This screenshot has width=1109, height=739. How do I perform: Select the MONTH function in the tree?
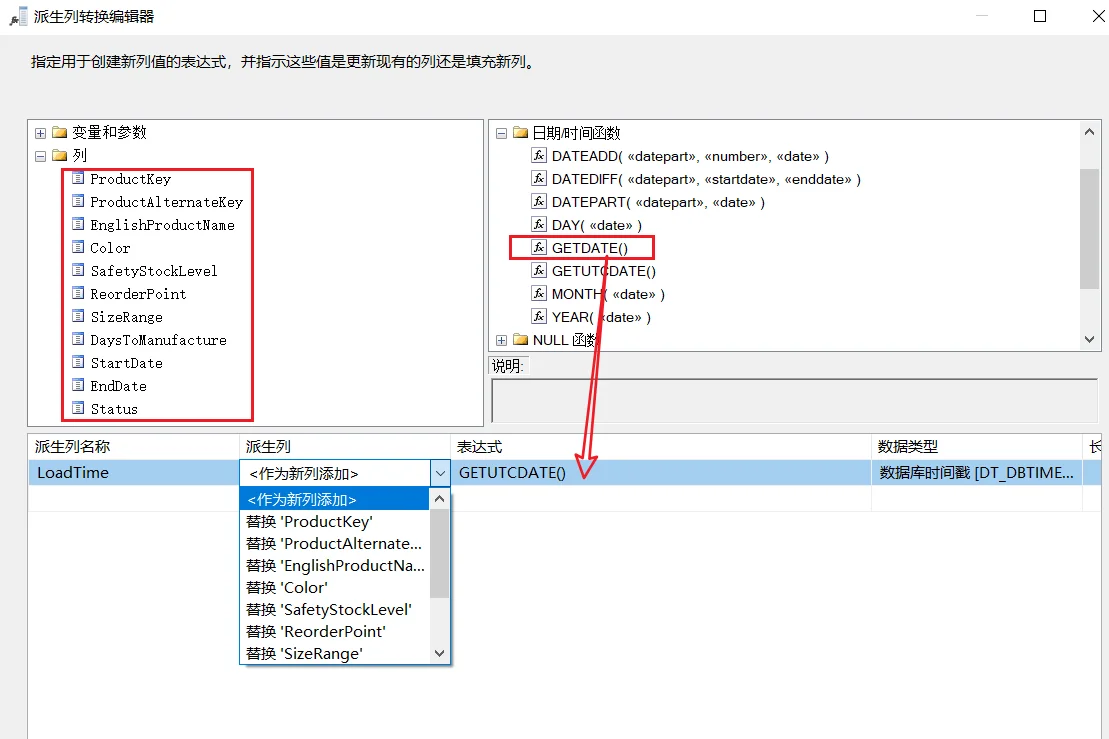tap(608, 294)
